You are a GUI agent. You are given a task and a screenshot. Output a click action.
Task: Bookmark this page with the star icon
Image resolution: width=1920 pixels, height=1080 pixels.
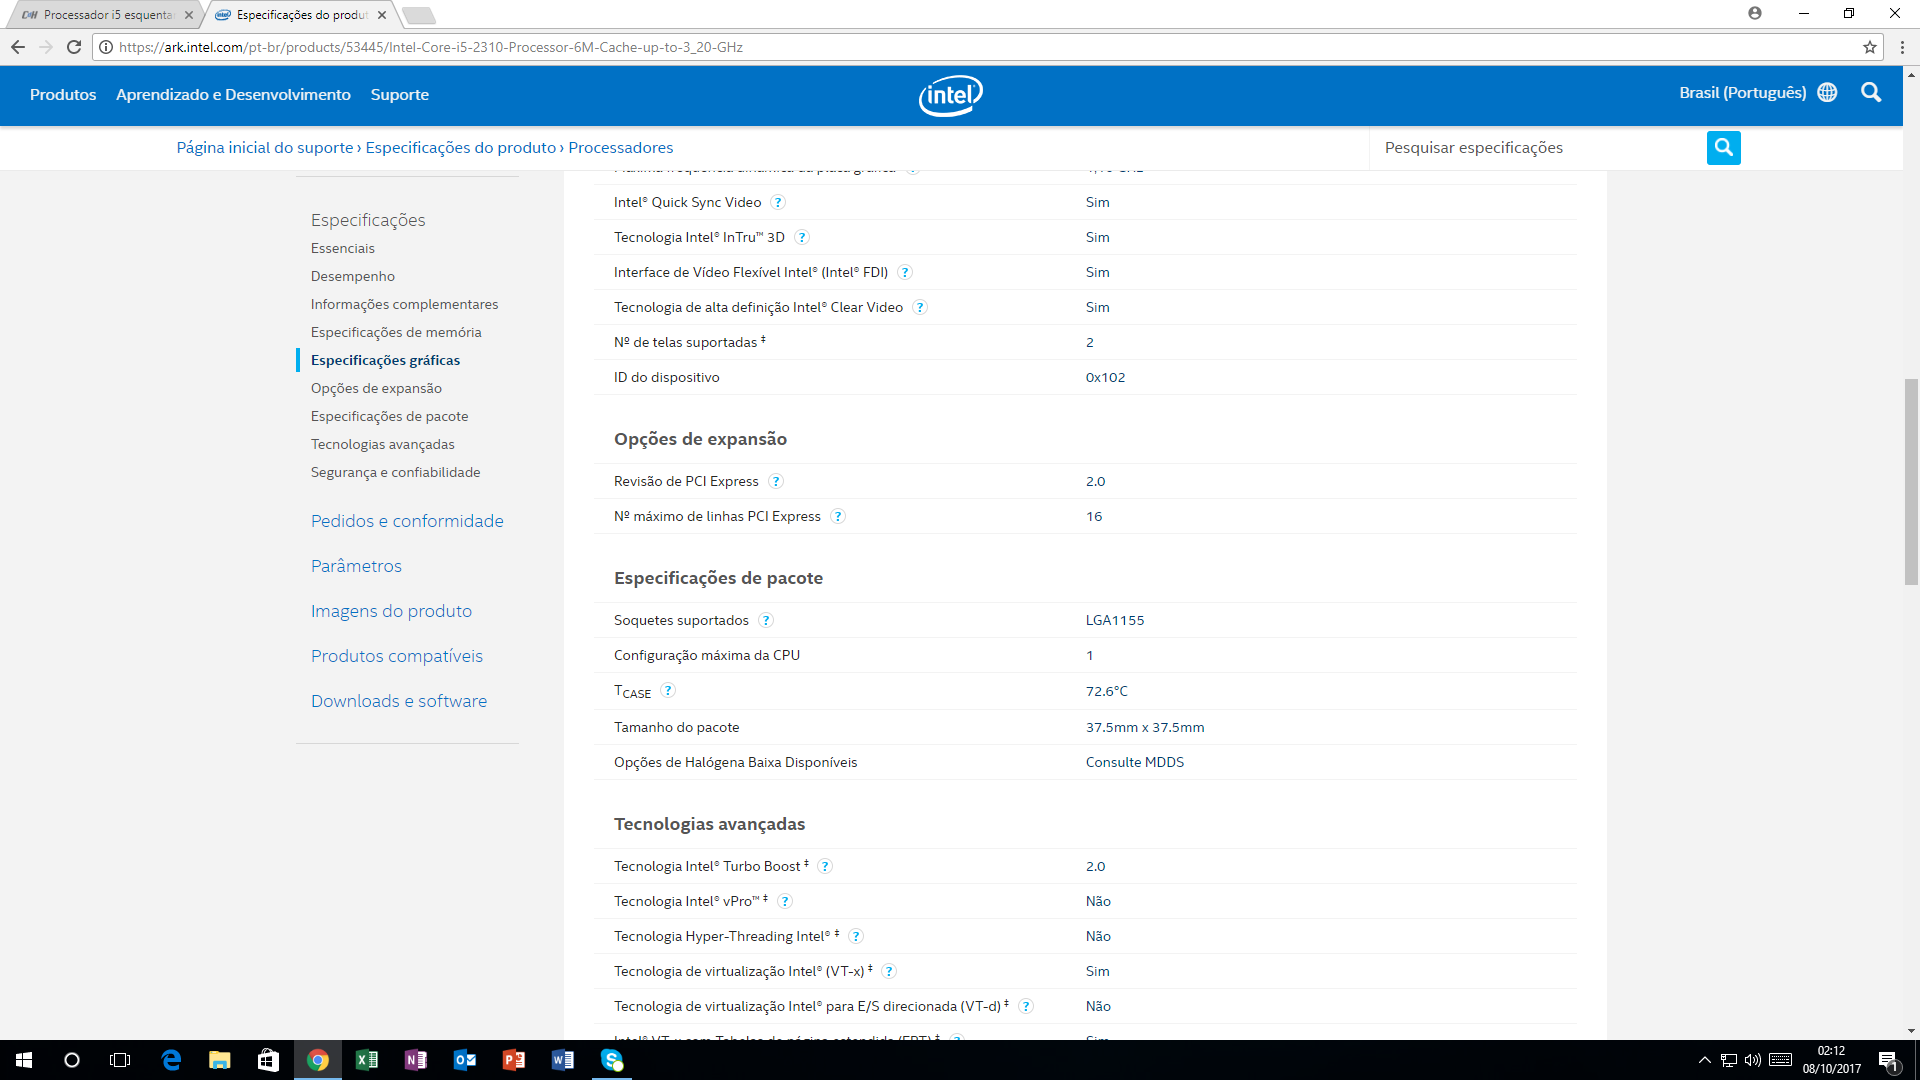(x=1869, y=47)
